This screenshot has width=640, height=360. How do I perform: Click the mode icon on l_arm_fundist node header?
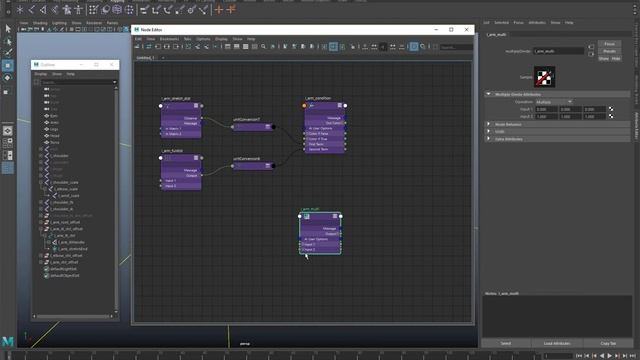(196, 158)
